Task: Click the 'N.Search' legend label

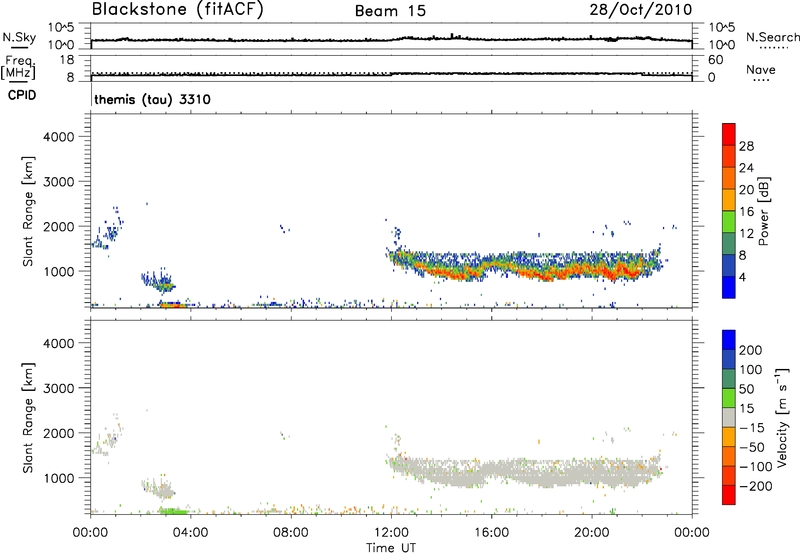Action: tap(772, 37)
